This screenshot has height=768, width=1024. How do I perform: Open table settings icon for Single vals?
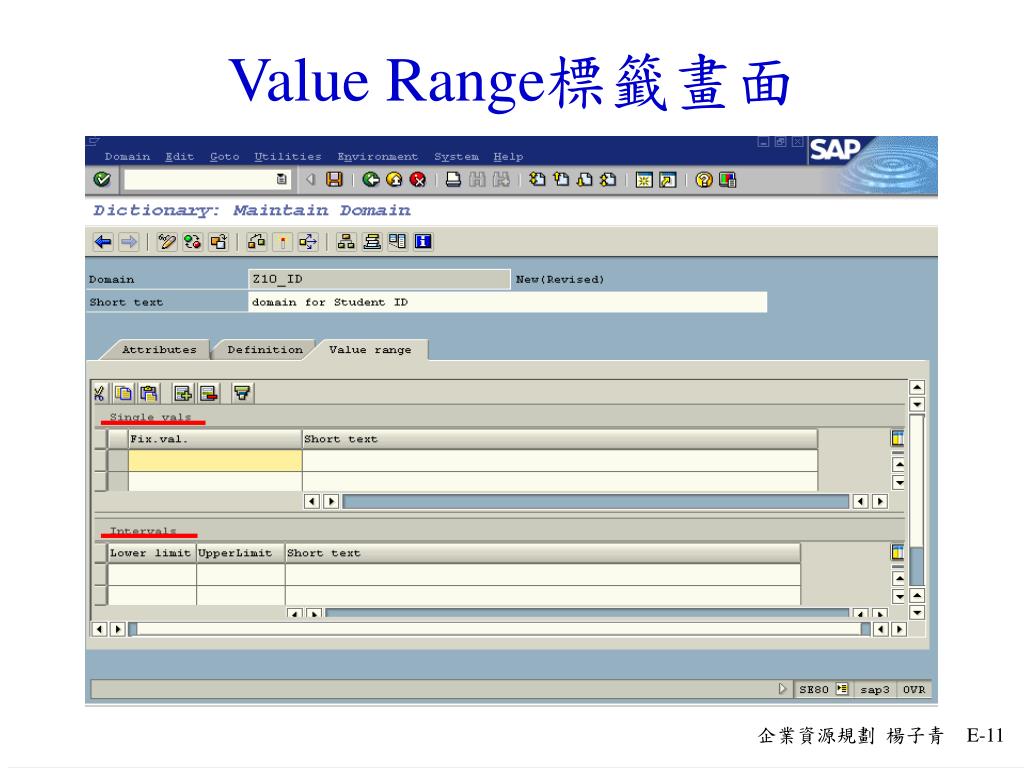(898, 438)
